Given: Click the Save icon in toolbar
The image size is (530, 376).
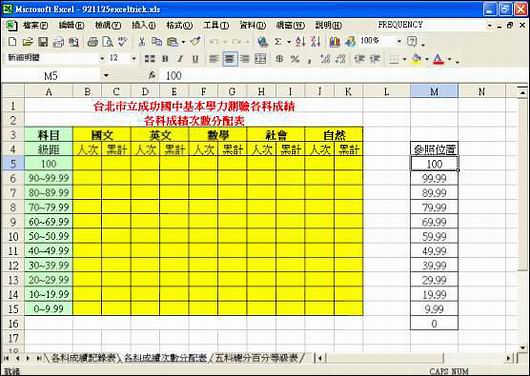Looking at the screenshot, I should pyautogui.click(x=43, y=42).
